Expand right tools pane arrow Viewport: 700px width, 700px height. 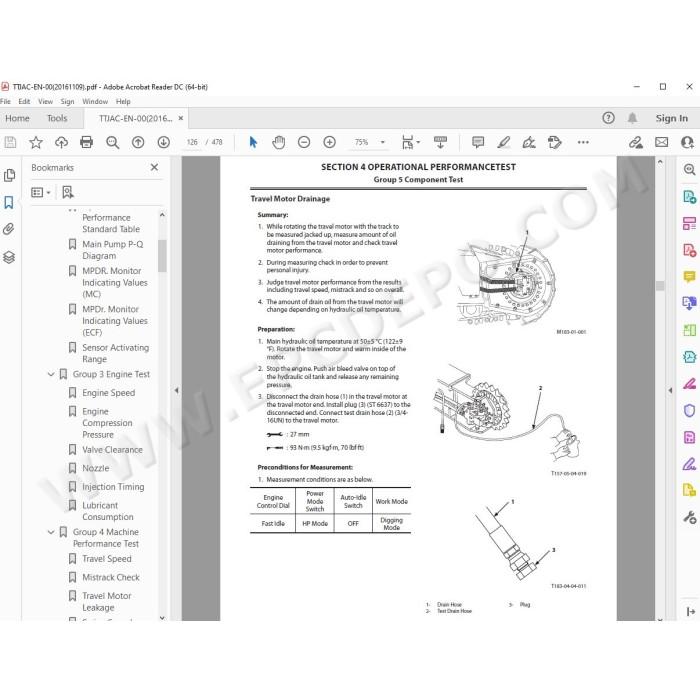(670, 390)
